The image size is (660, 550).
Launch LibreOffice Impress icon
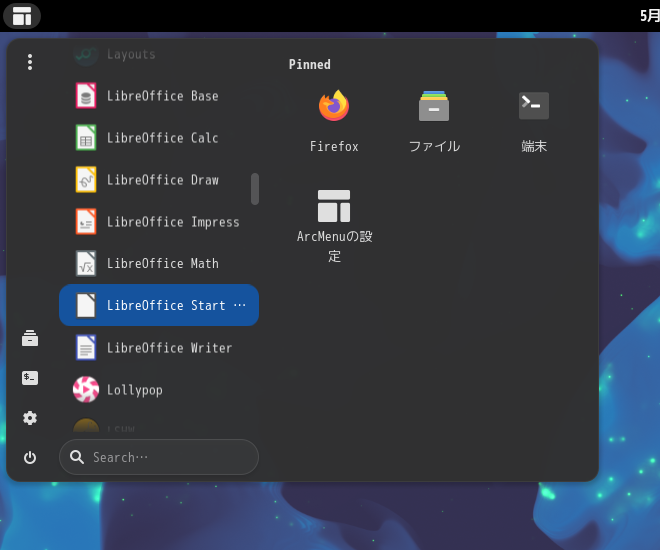pyautogui.click(x=86, y=222)
